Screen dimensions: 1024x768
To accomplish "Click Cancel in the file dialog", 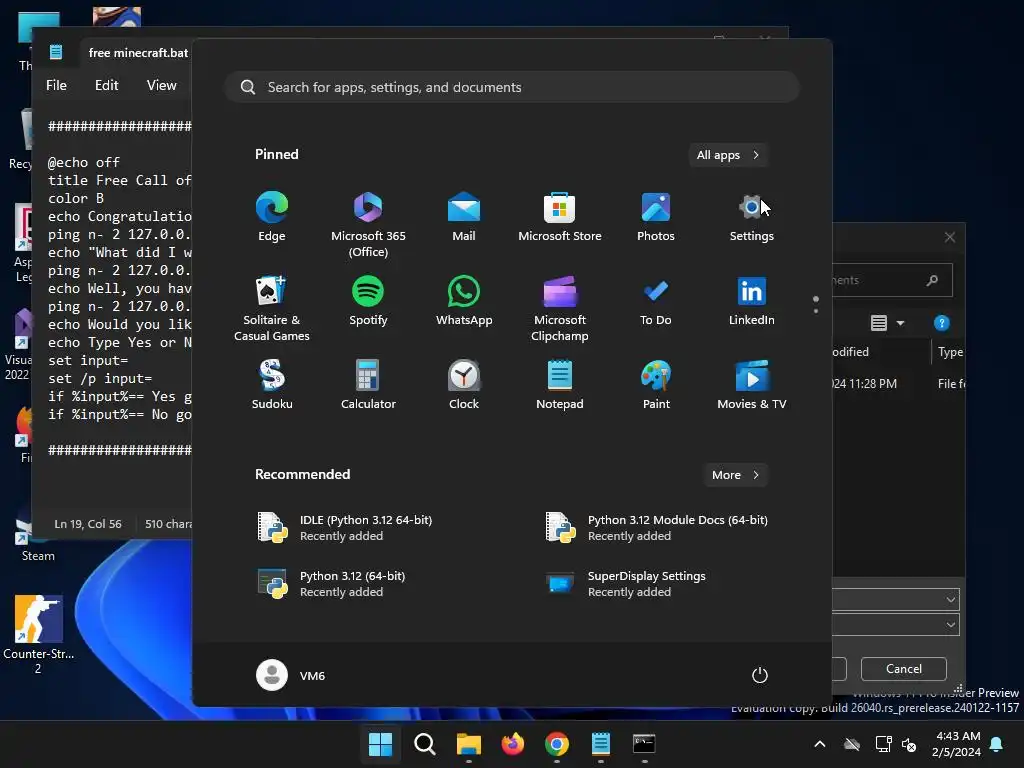I will [x=904, y=669].
